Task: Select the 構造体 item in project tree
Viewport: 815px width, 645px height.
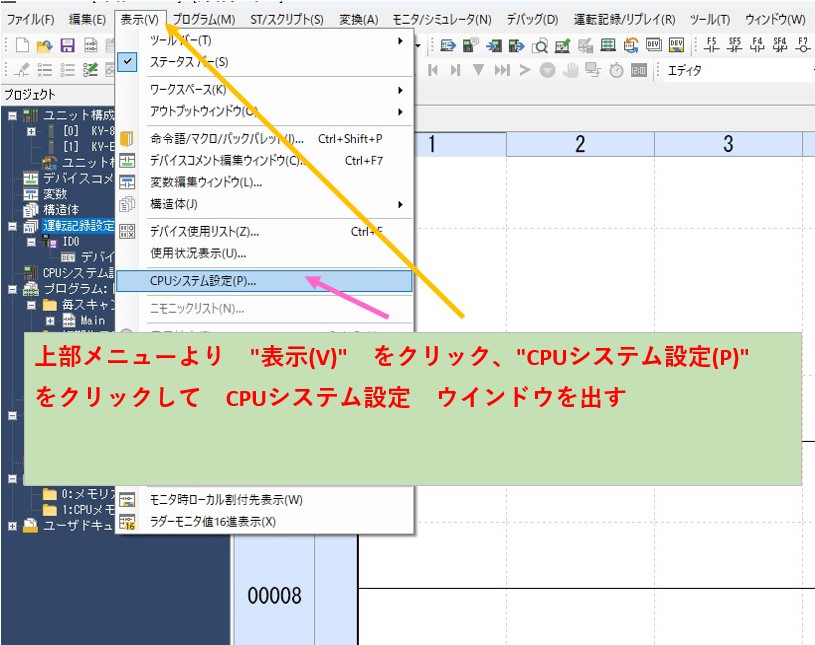Action: pos(60,210)
